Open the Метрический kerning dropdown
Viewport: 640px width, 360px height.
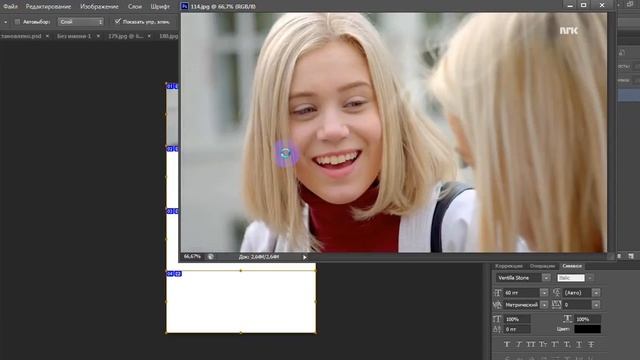(544, 305)
